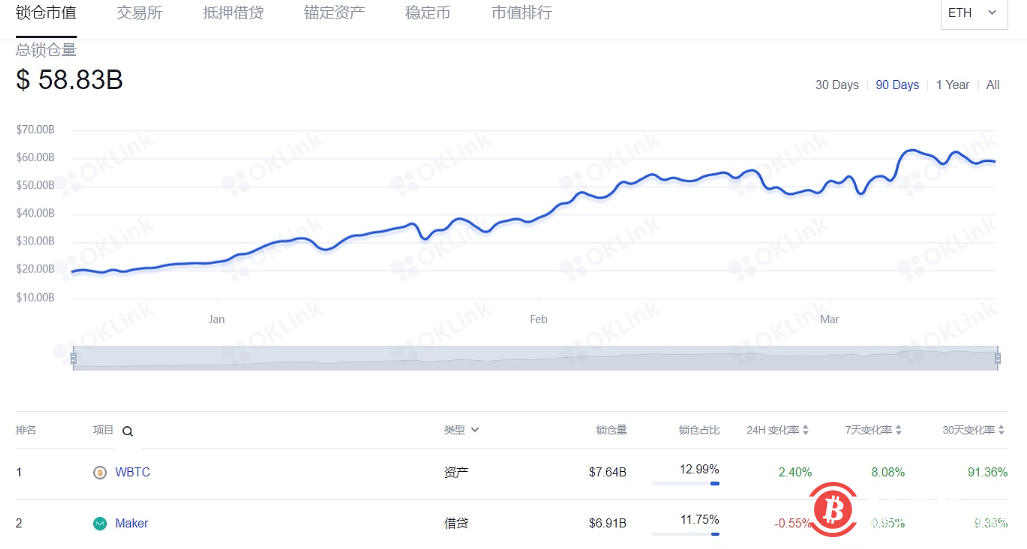Click the 借贷 type cell for Maker
Screen dimensions: 1027x549
pos(456,523)
